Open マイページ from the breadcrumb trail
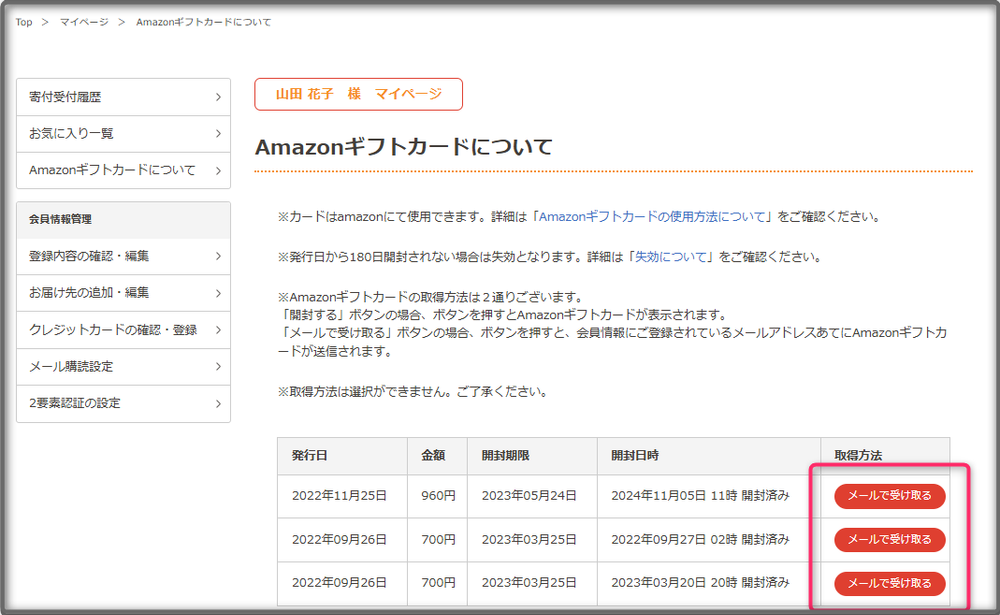The width and height of the screenshot is (1000, 615). [x=84, y=22]
